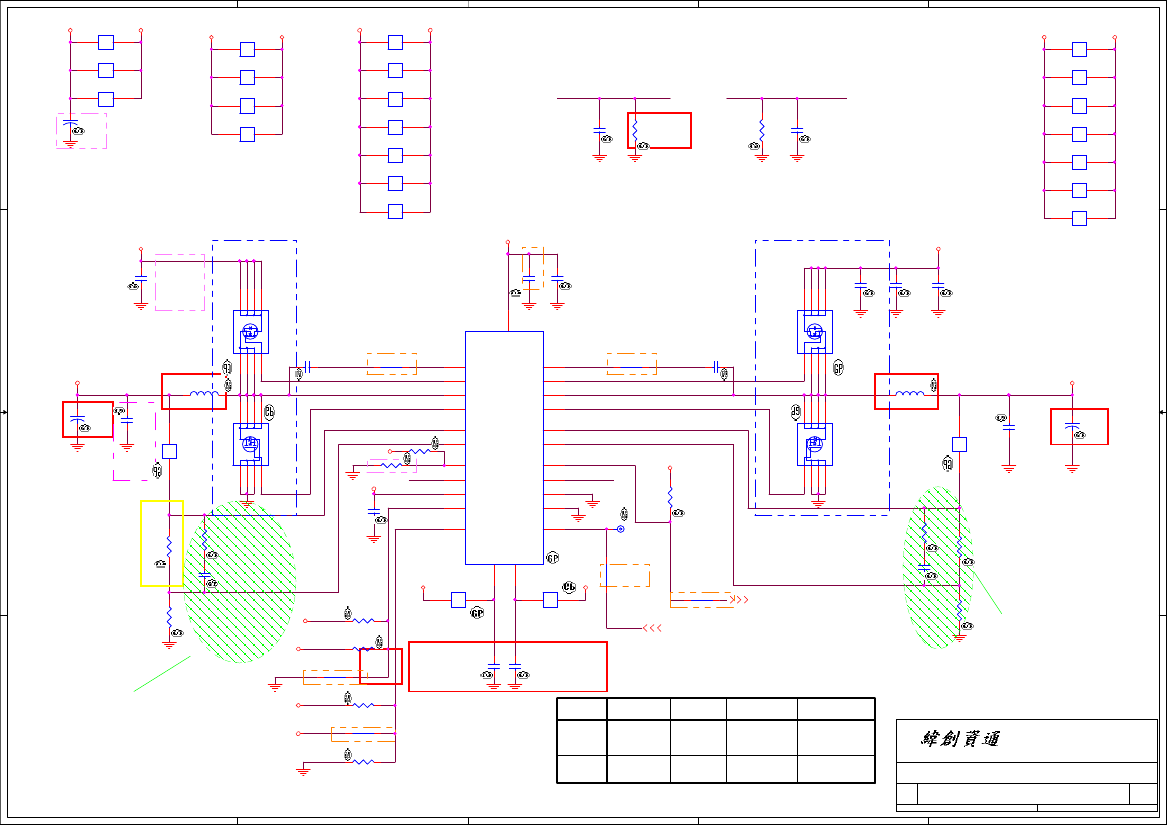Viewport: 1167px width, 825px height.
Task: Click the horizontal bootstrap capacitor left of the IC
Action: [307, 366]
